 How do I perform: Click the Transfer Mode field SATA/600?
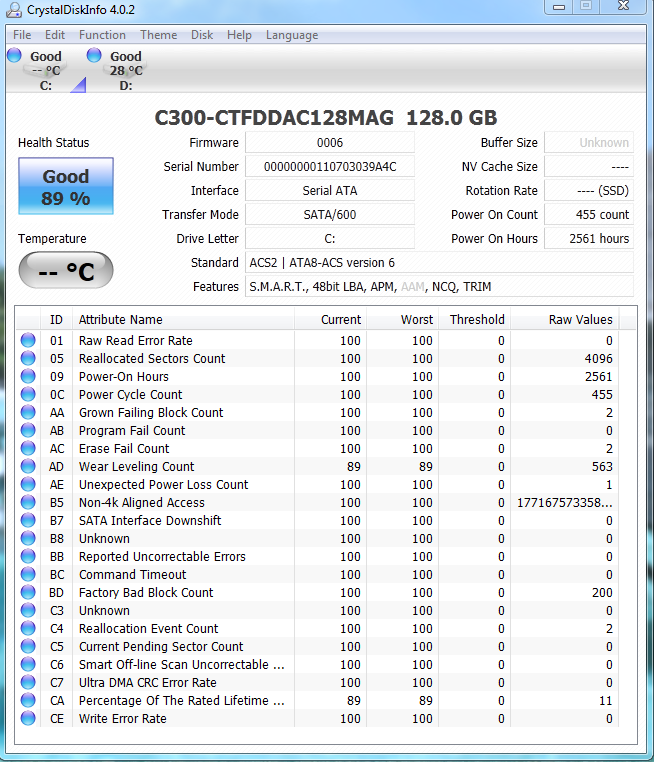[330, 214]
